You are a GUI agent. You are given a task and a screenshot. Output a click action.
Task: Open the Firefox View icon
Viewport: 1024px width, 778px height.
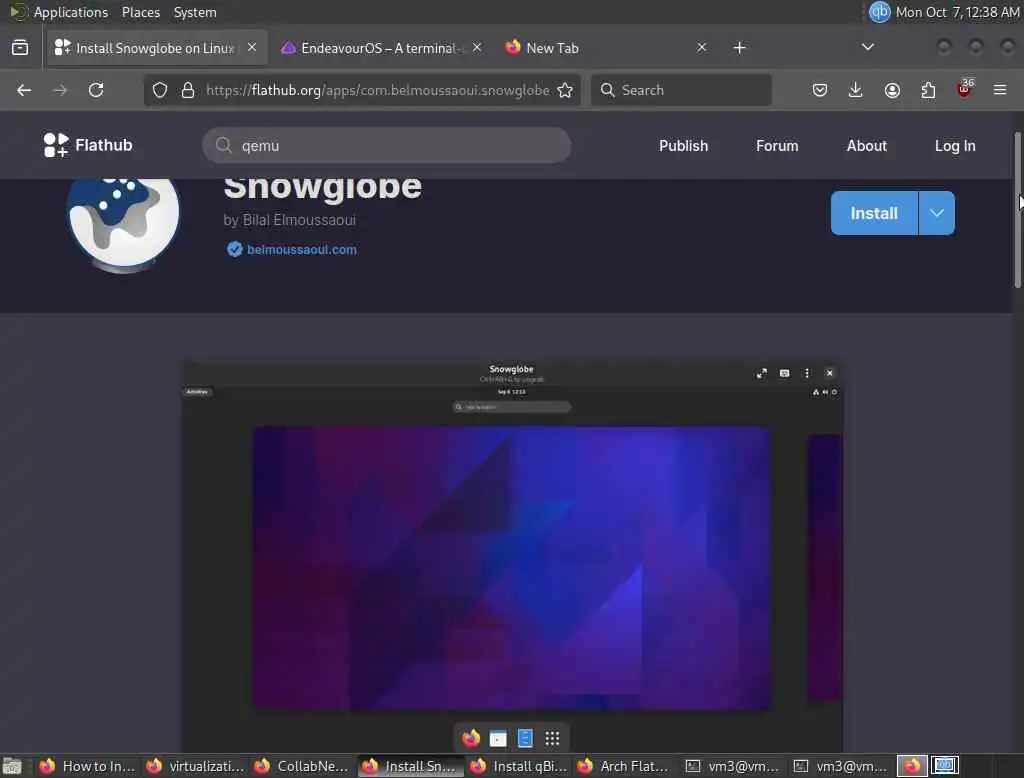click(x=20, y=48)
